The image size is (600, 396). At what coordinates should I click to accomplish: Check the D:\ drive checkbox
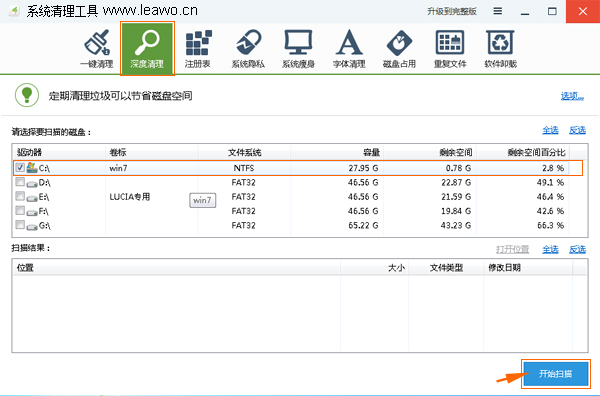coord(20,182)
